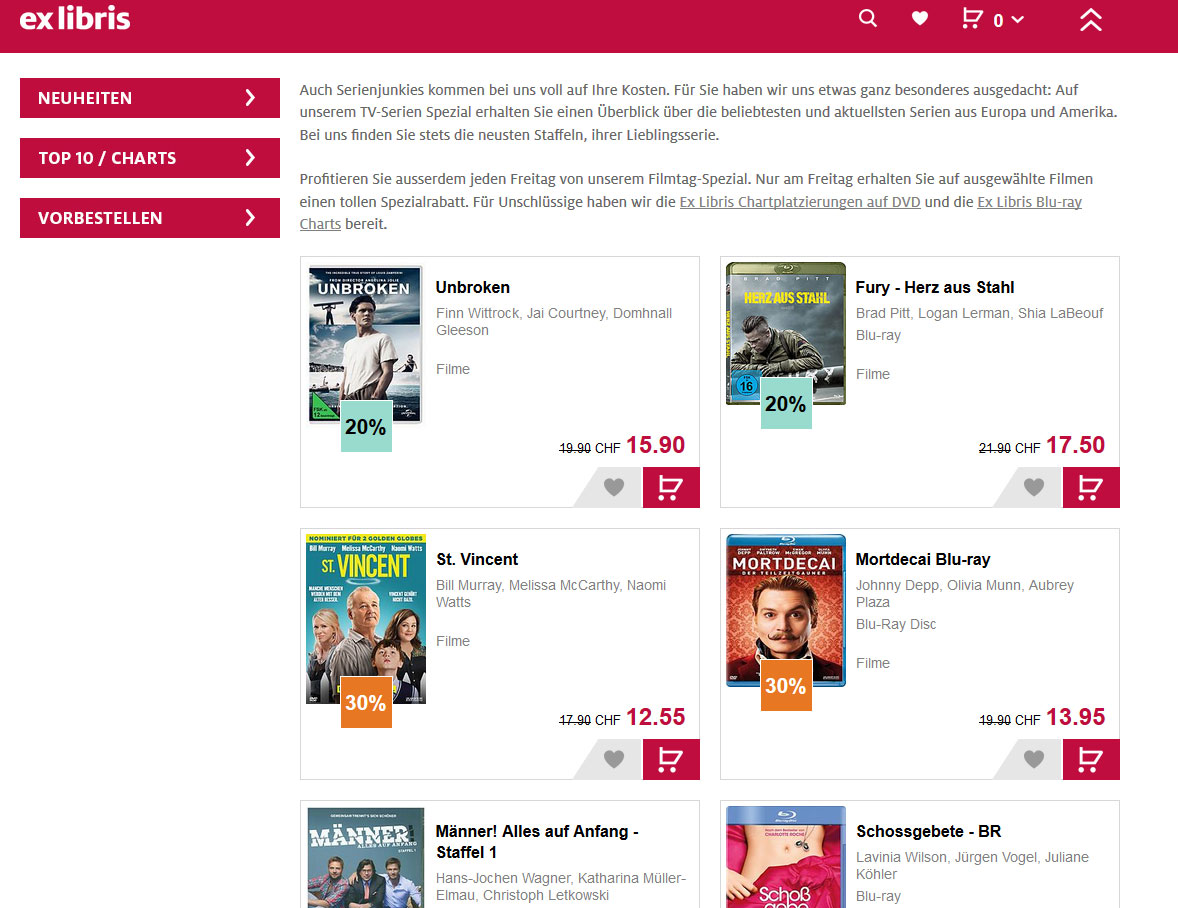Open the NEUHEITEN menu item
Viewport: 1178px width, 908px height.
pyautogui.click(x=150, y=98)
